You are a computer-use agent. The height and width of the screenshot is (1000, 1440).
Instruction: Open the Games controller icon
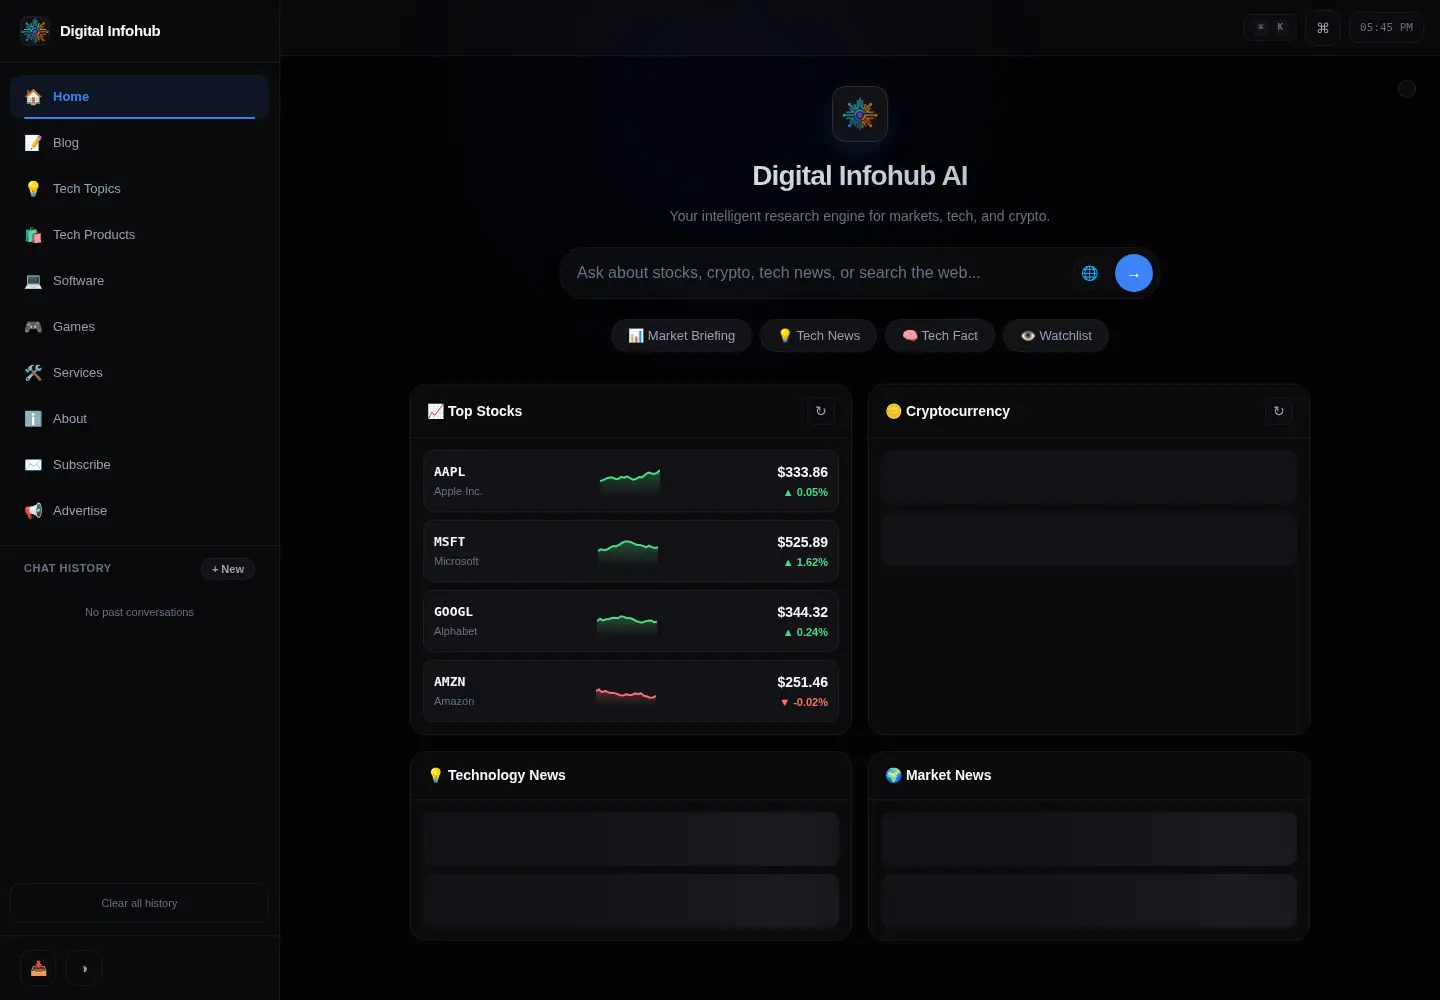point(33,327)
